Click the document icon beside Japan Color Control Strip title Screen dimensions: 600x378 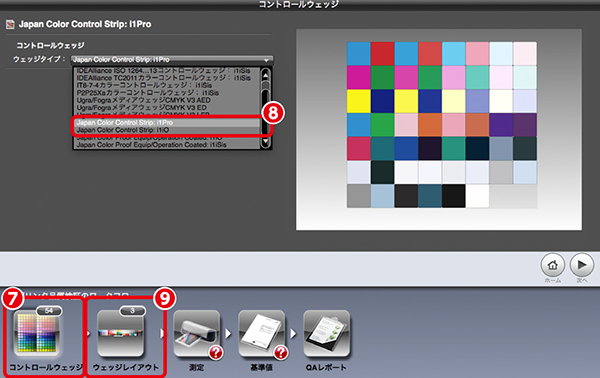(x=10, y=24)
